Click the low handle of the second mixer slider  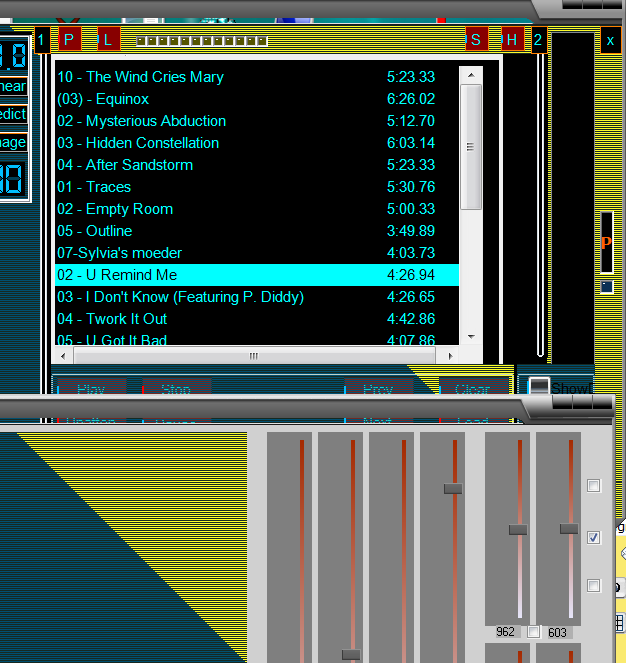pyautogui.click(x=351, y=655)
